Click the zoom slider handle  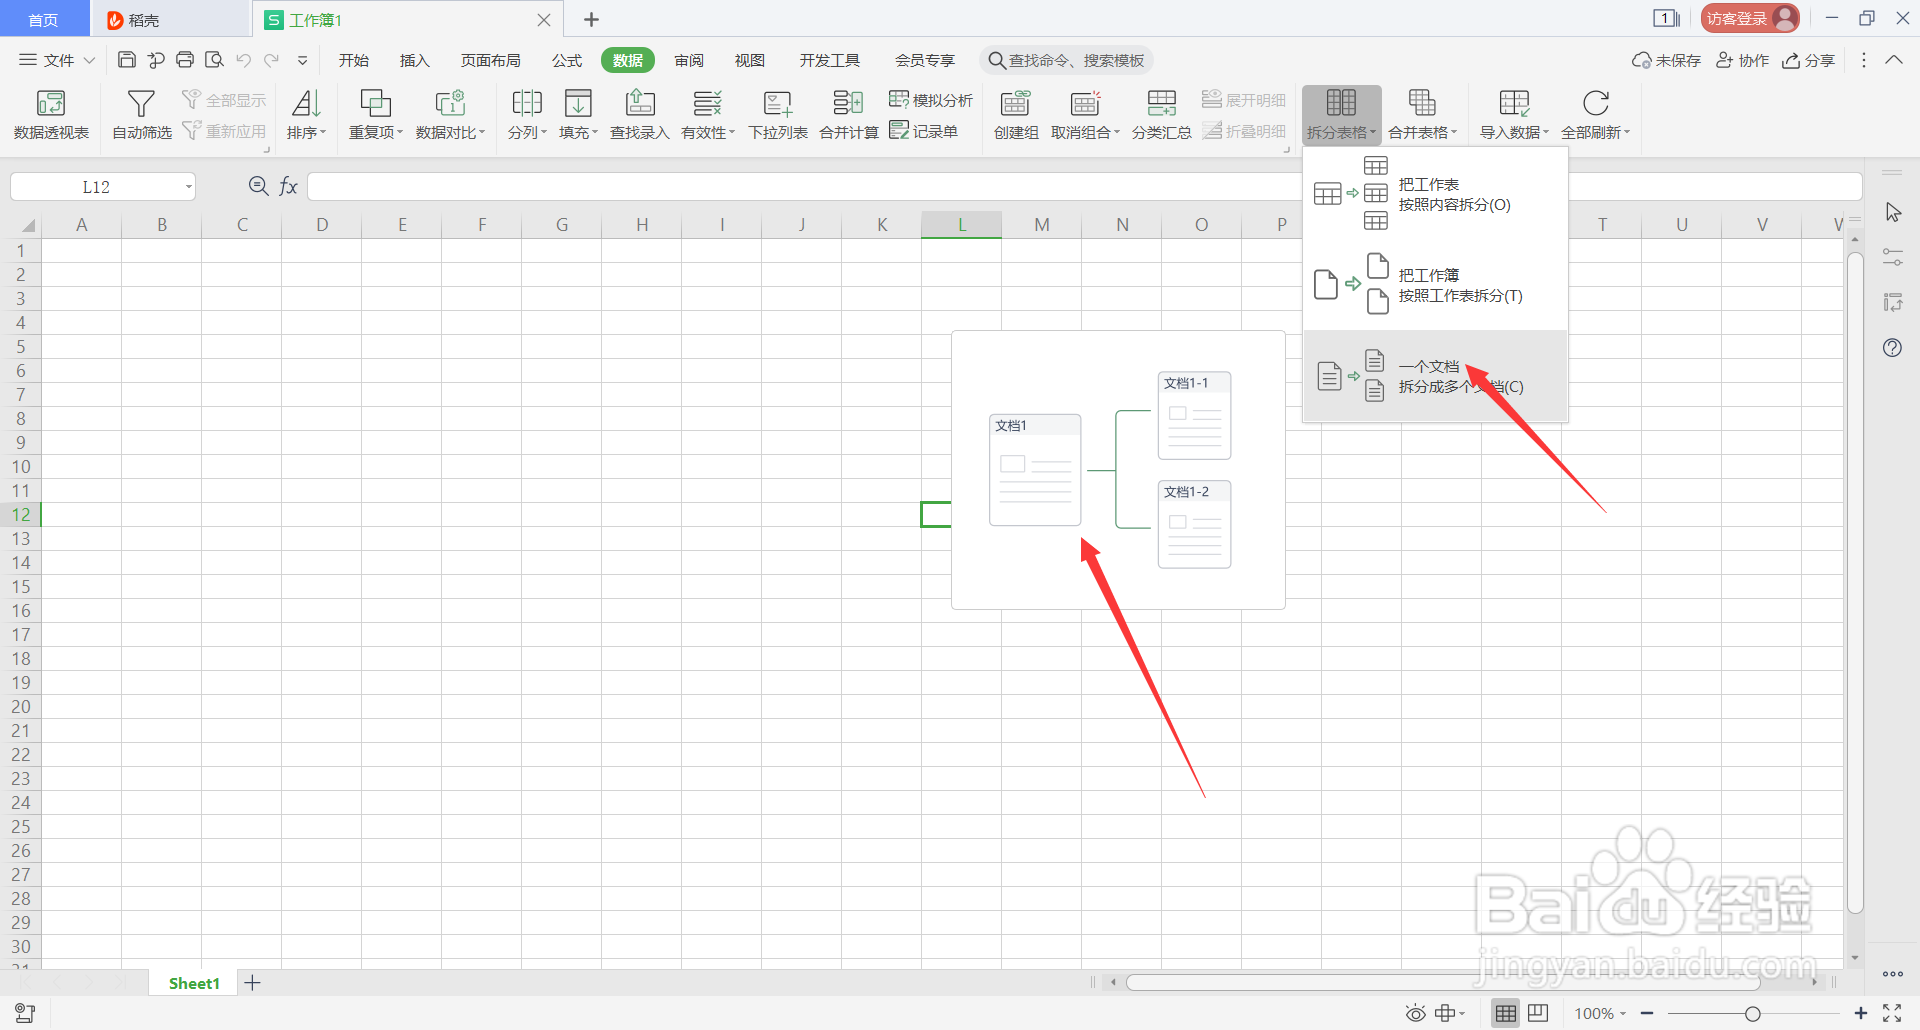pos(1752,1014)
